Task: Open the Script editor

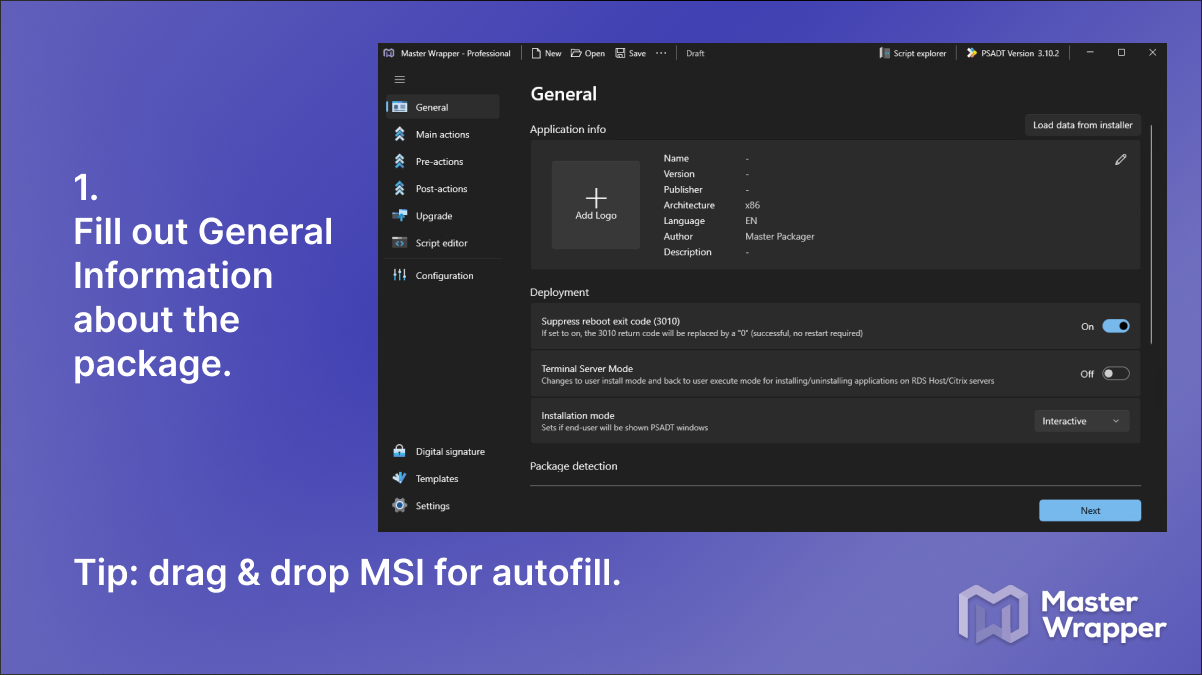Action: pos(442,243)
